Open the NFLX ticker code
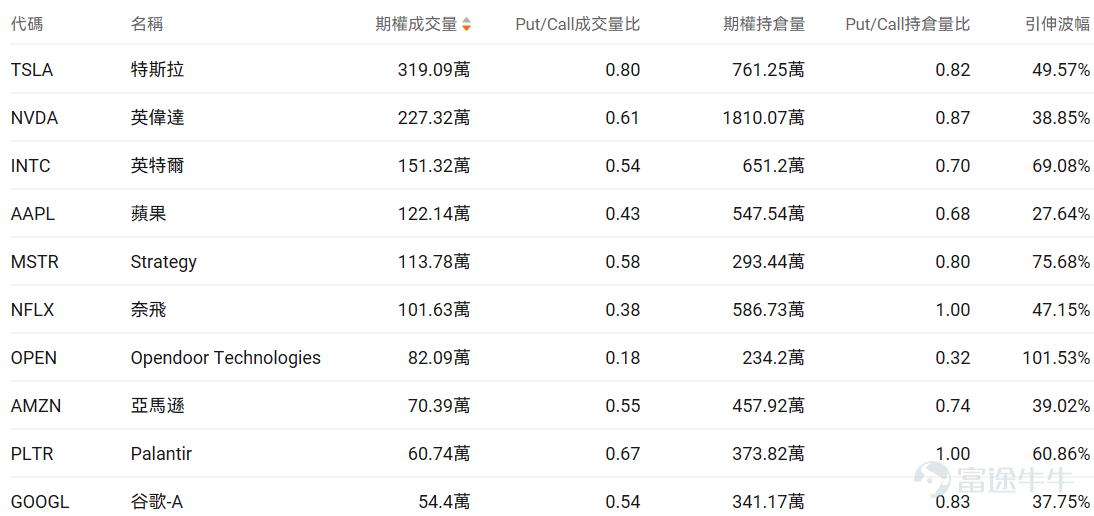This screenshot has width=1094, height=516. (32, 310)
